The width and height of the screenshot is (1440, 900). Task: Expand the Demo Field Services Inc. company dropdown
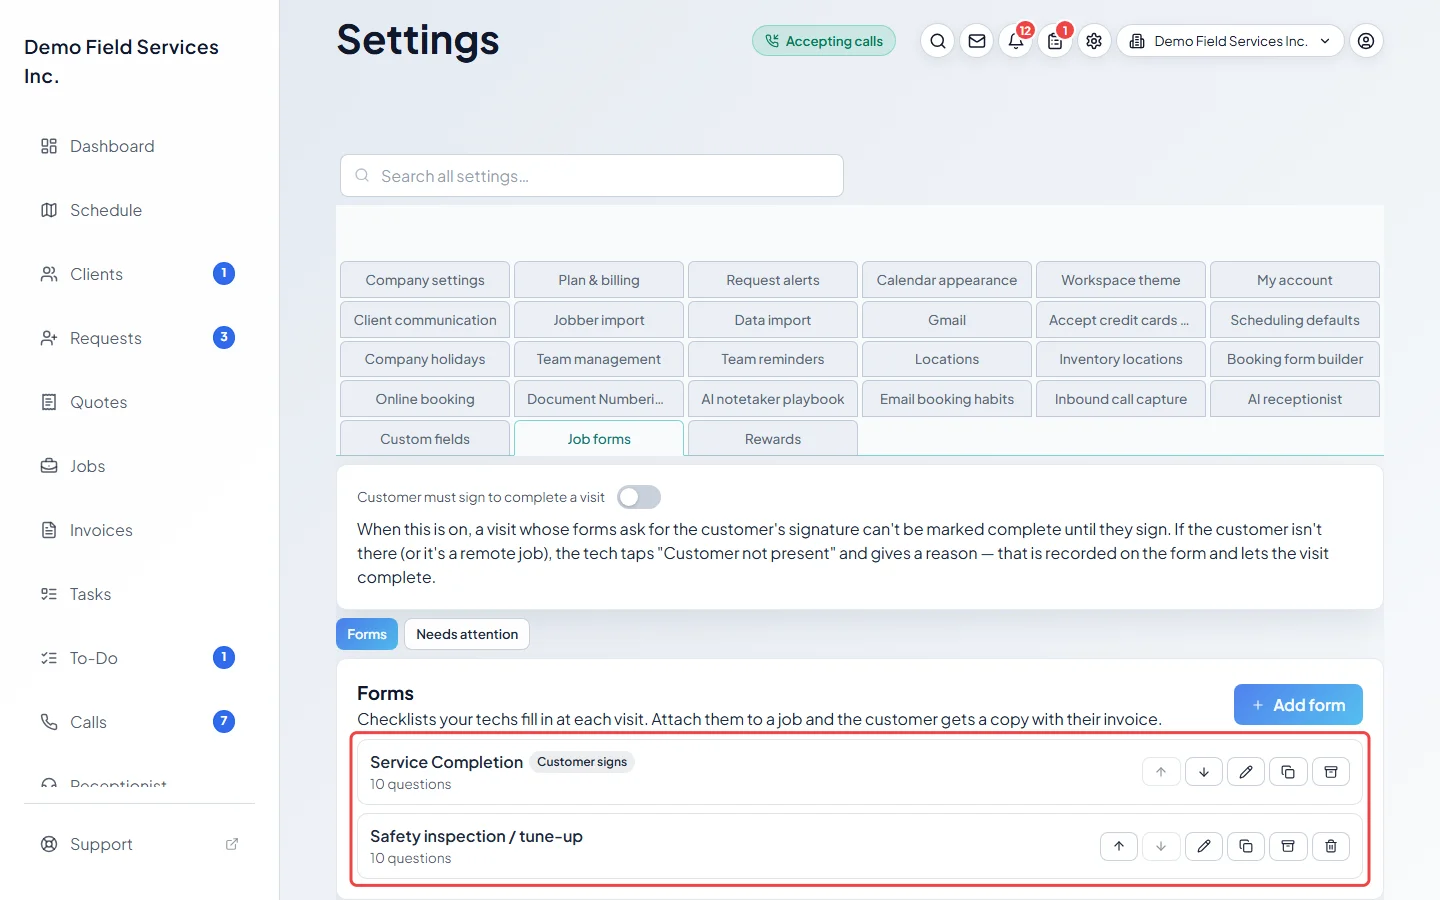click(x=1230, y=41)
